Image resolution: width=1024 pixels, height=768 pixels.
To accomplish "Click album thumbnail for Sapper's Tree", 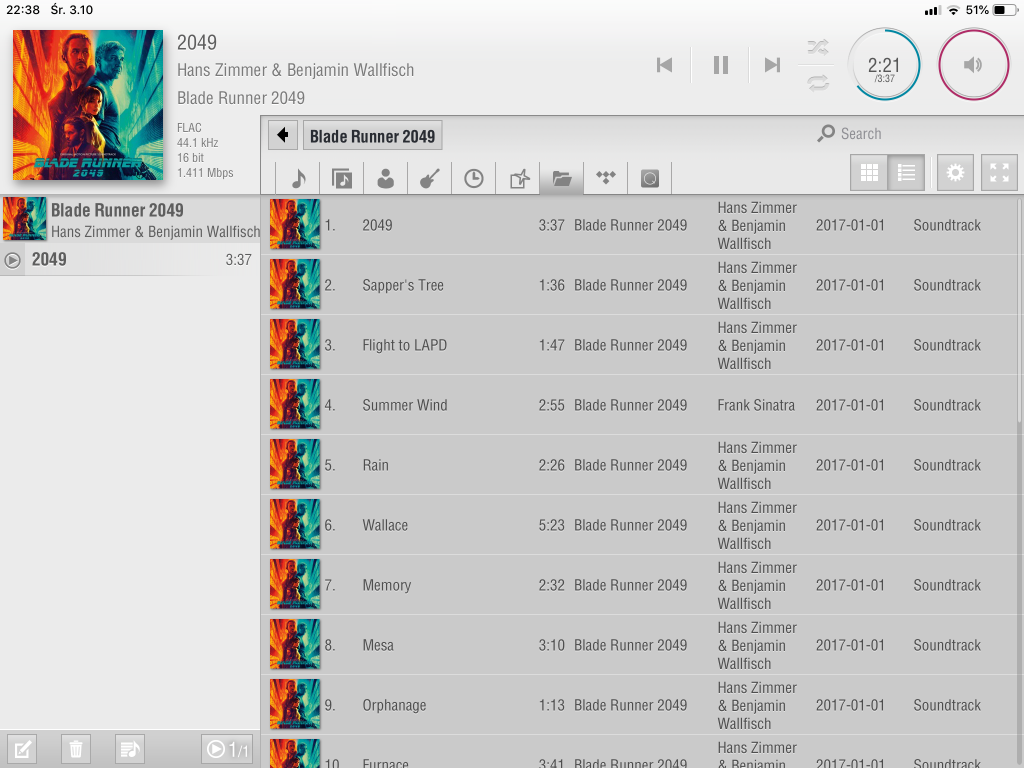I will click(295, 284).
